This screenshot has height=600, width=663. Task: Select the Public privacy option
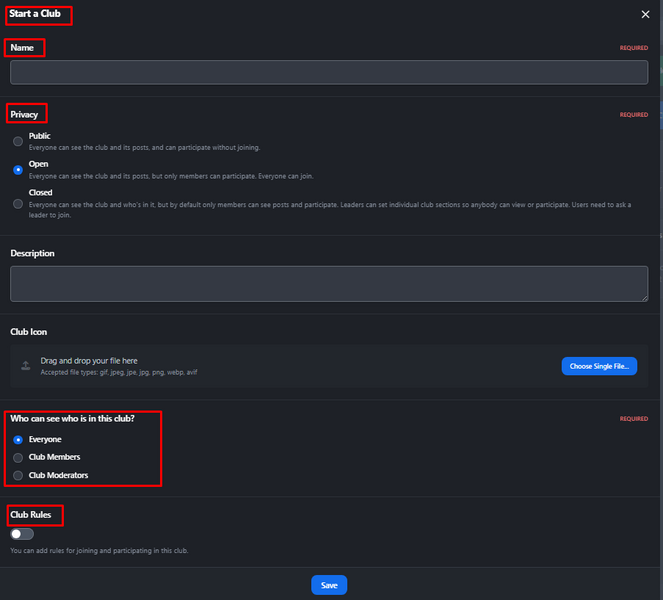click(x=18, y=141)
